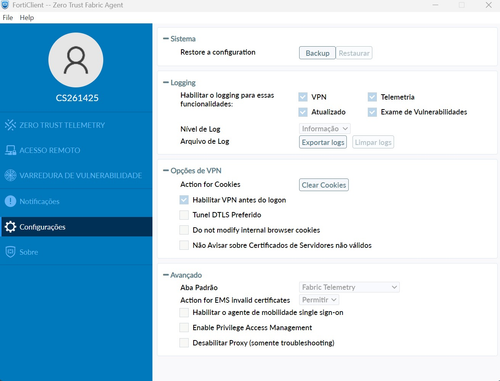The height and width of the screenshot is (381, 500).
Task: Click the Restore a configuration label
Action: pos(218,52)
